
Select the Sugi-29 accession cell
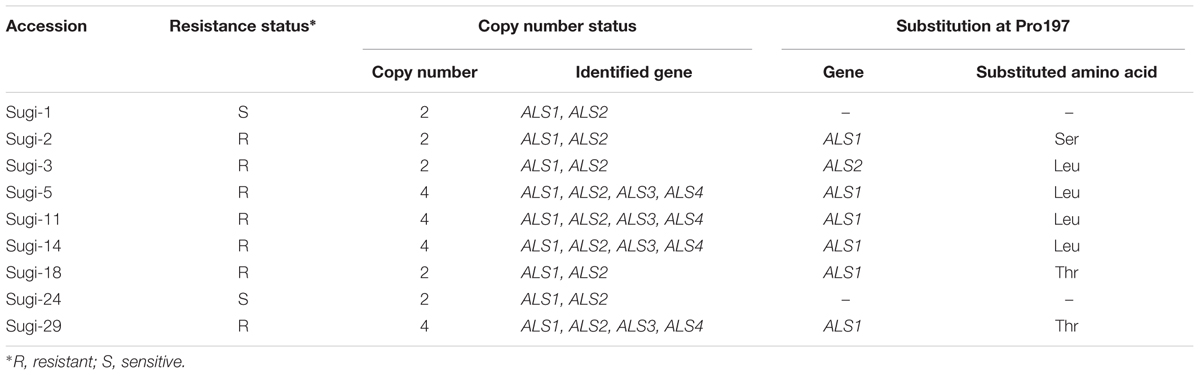34,316
